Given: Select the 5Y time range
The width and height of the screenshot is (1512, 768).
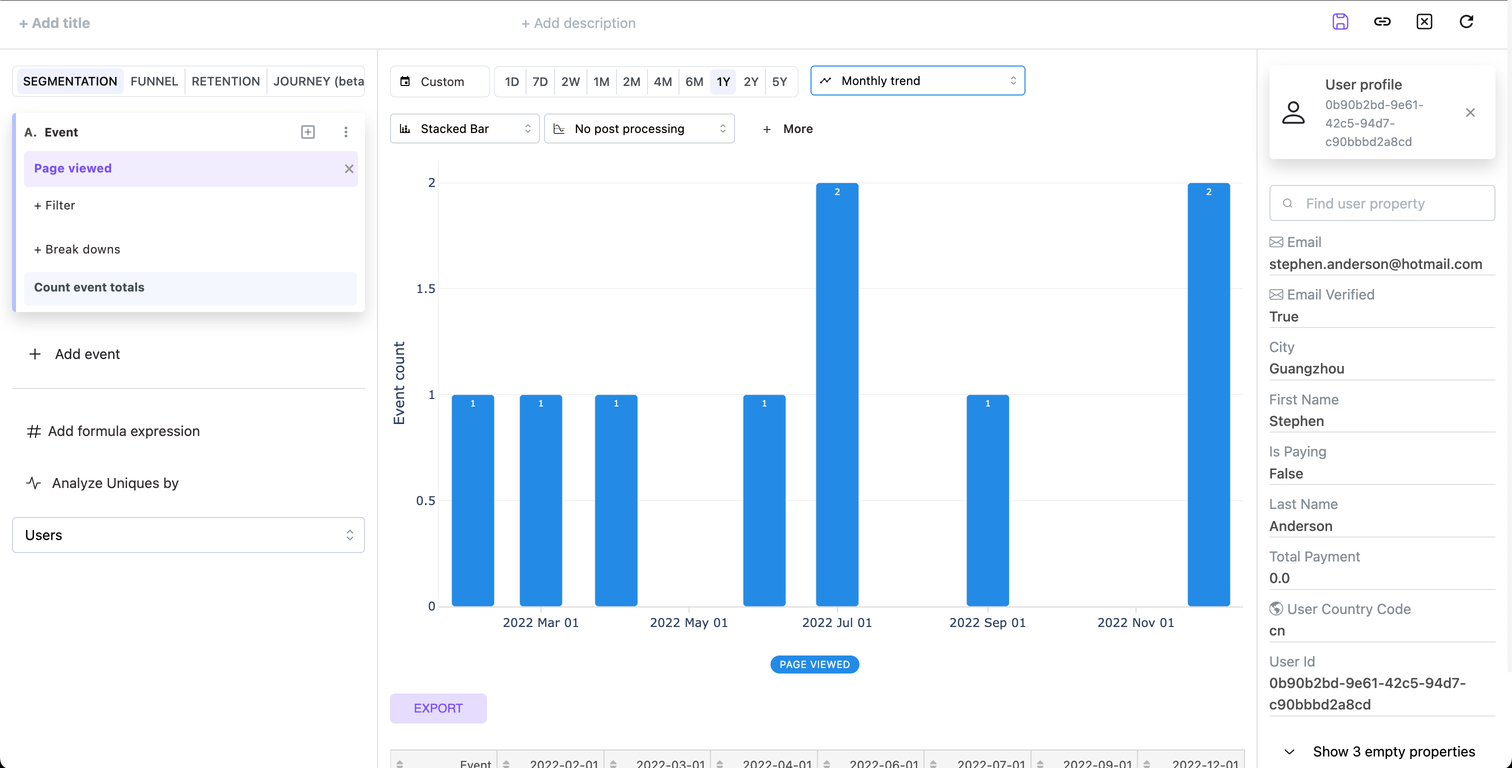Looking at the screenshot, I should [x=780, y=82].
